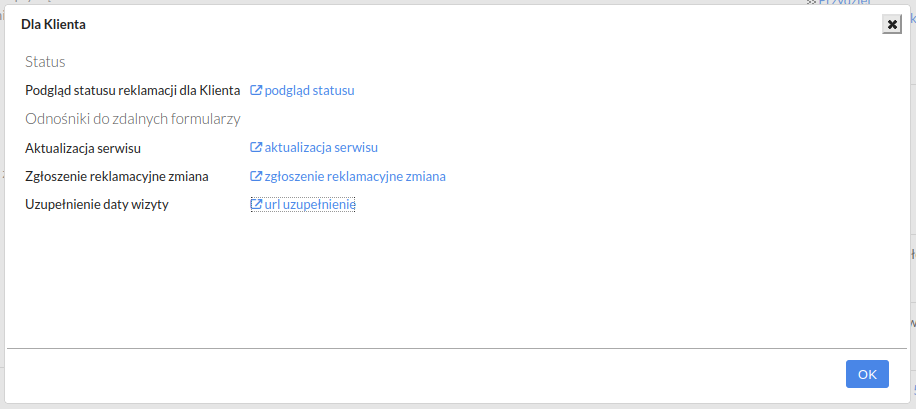Select the black Zgłoszenie reklamacyjne zmiana label text
The image size is (916, 409).
(117, 176)
